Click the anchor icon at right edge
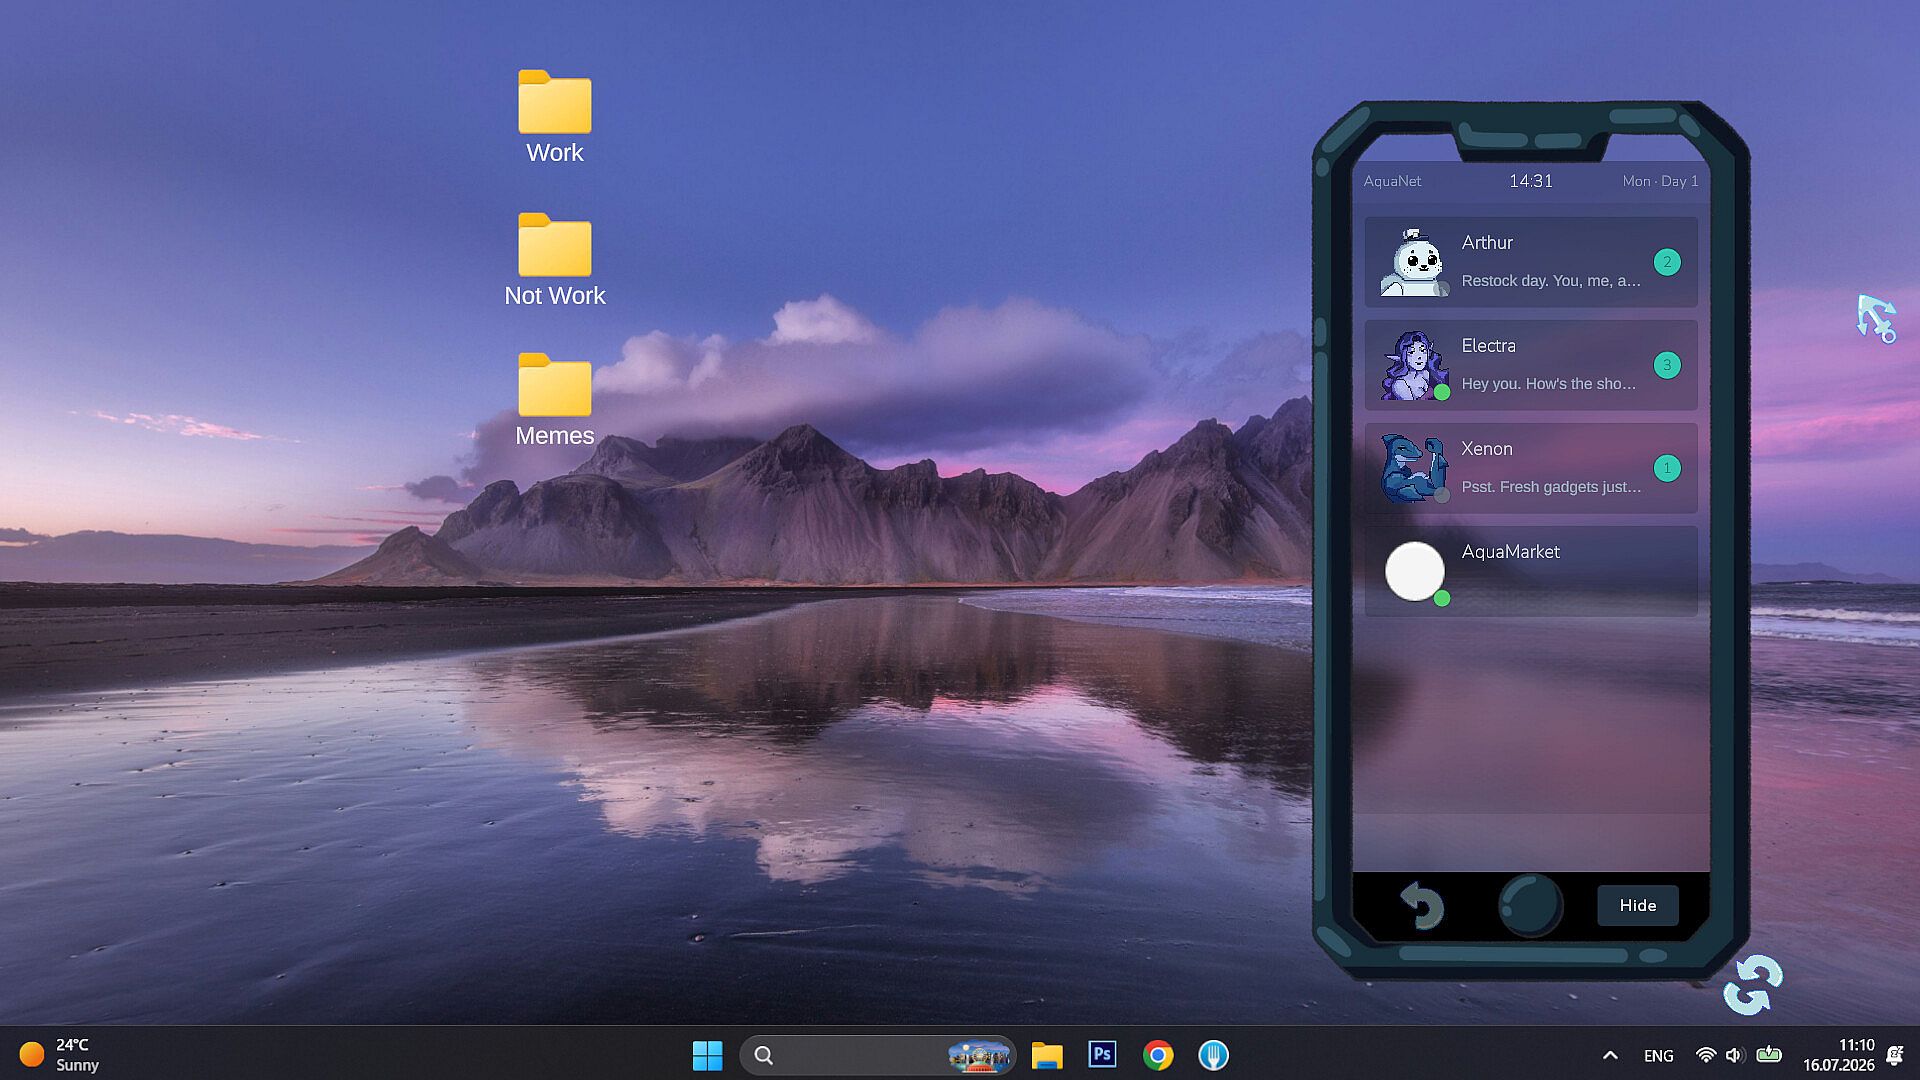 click(1877, 319)
